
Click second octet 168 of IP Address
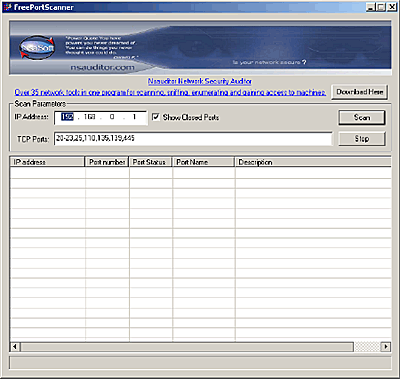pyautogui.click(x=89, y=117)
